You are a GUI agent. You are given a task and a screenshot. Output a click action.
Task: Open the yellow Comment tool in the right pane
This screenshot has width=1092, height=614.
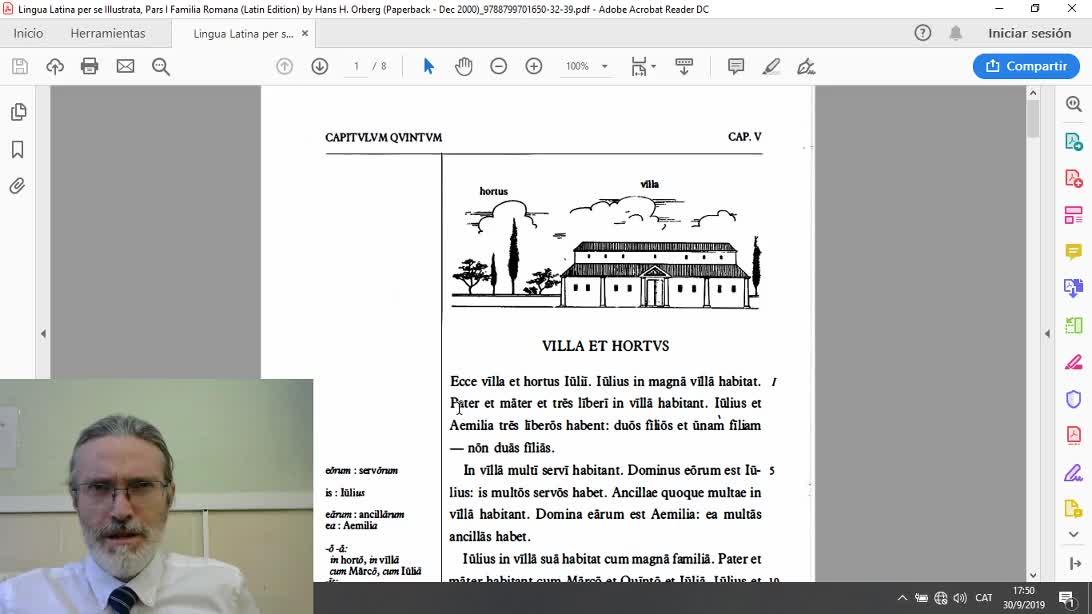1073,251
